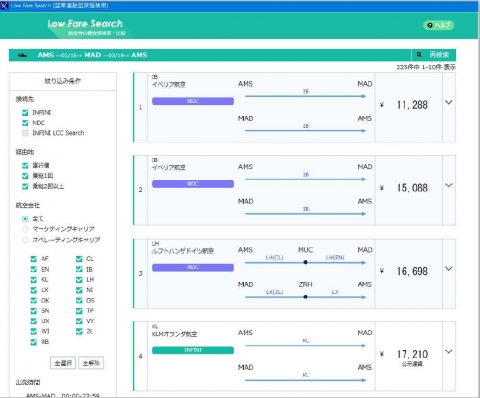
Task: Click the help button in the header
Action: click(438, 25)
